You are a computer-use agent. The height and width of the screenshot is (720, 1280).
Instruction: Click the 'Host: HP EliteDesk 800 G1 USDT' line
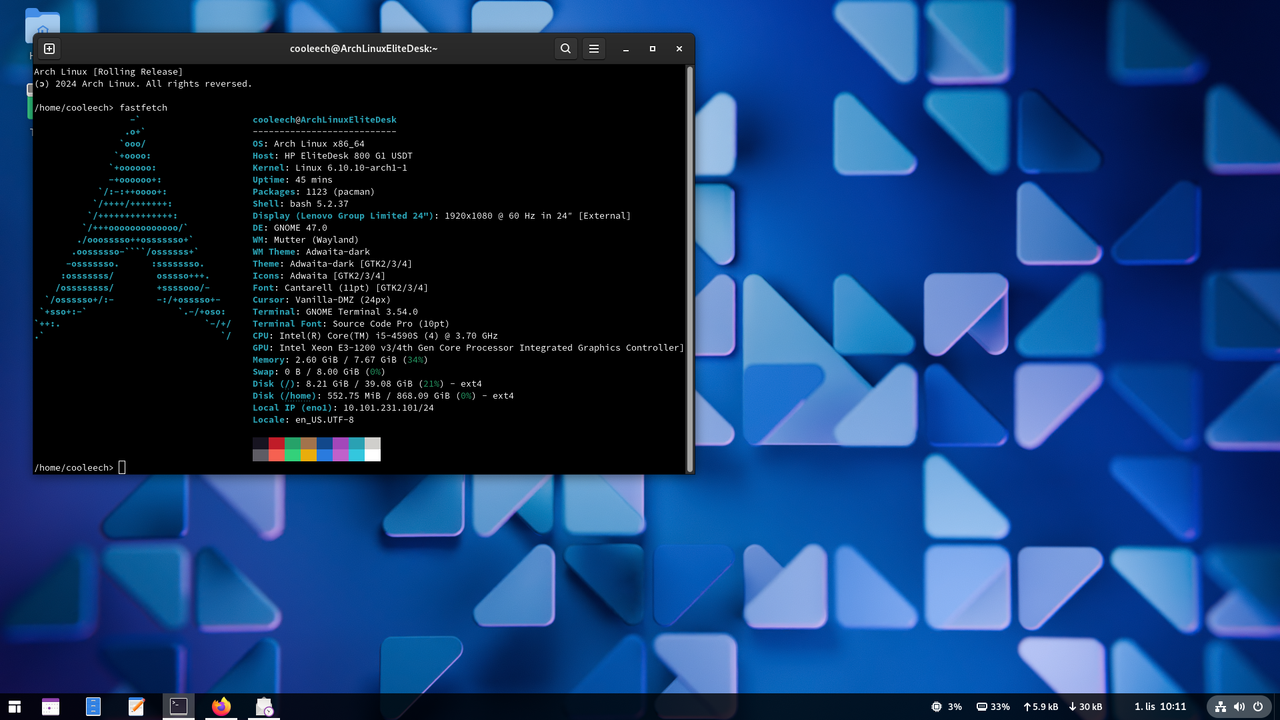coord(333,156)
